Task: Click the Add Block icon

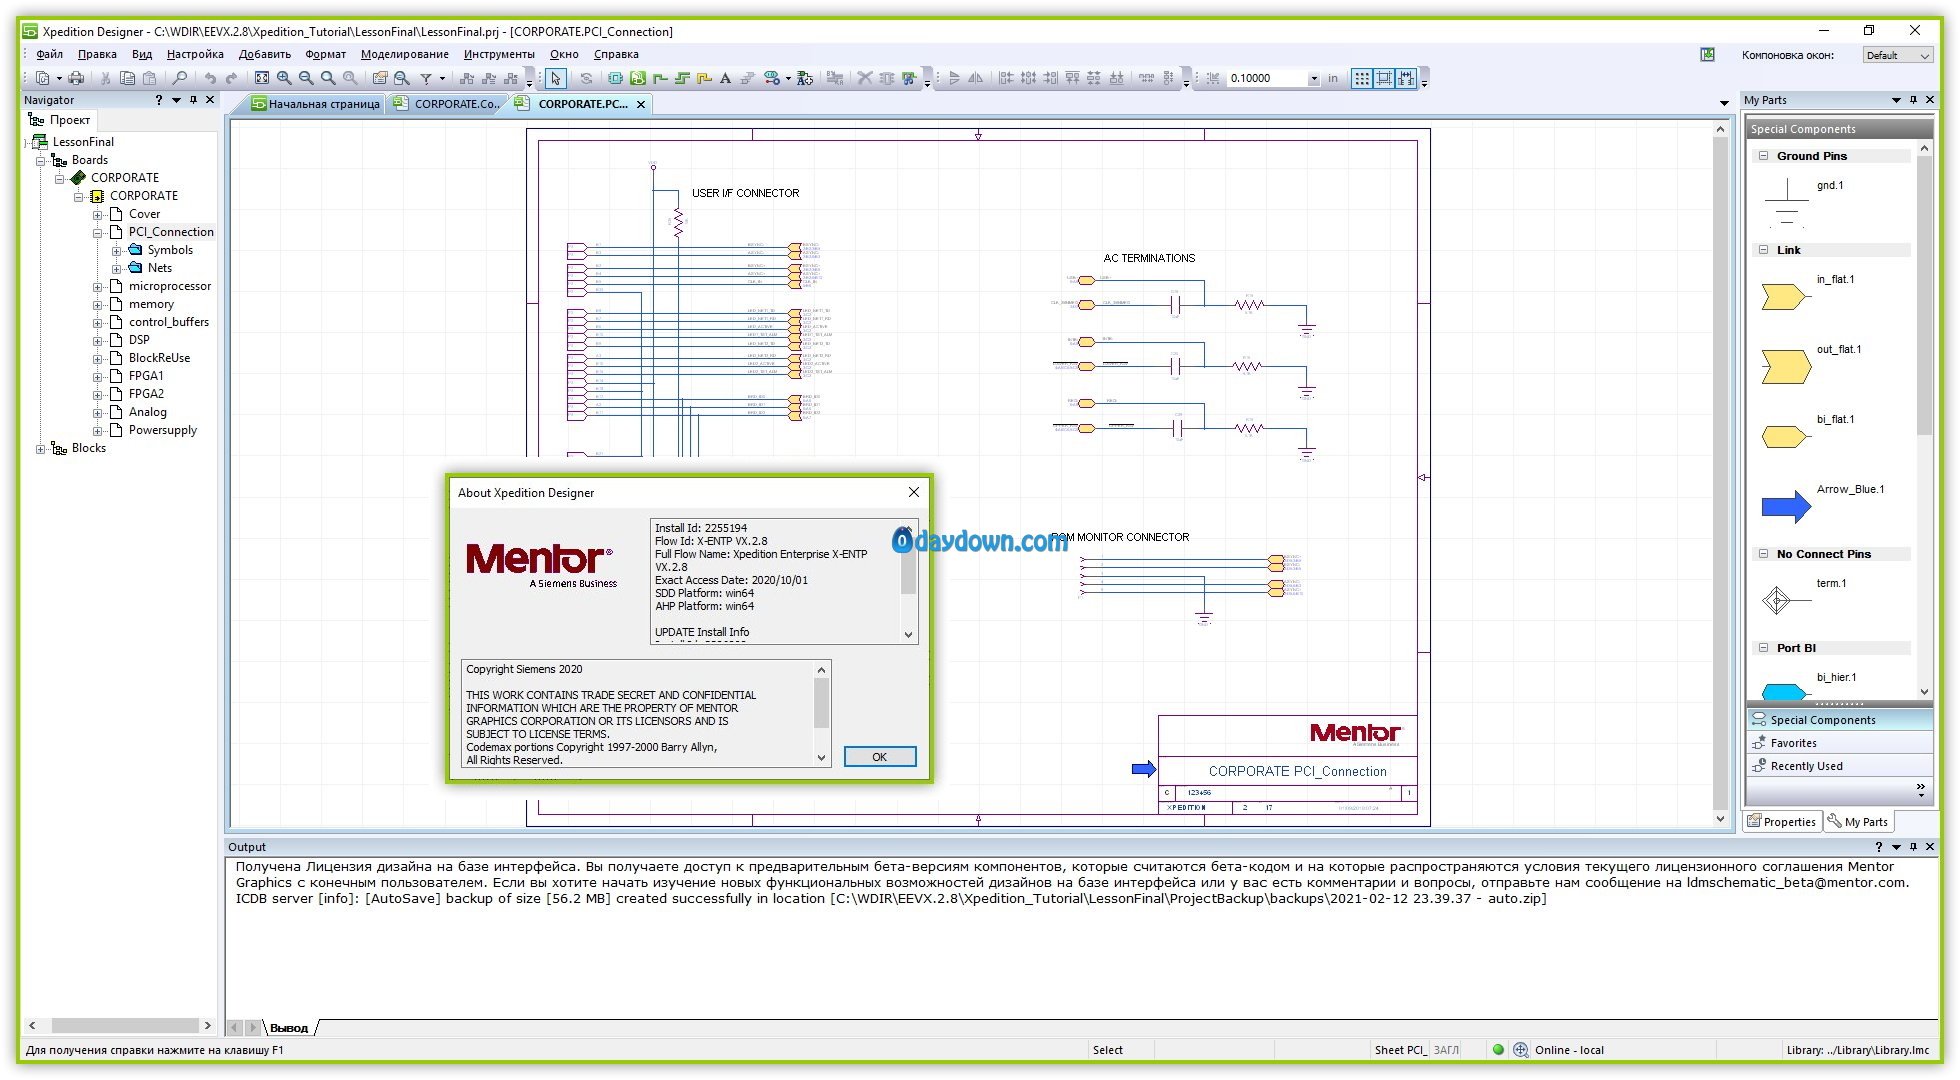Action: (615, 78)
